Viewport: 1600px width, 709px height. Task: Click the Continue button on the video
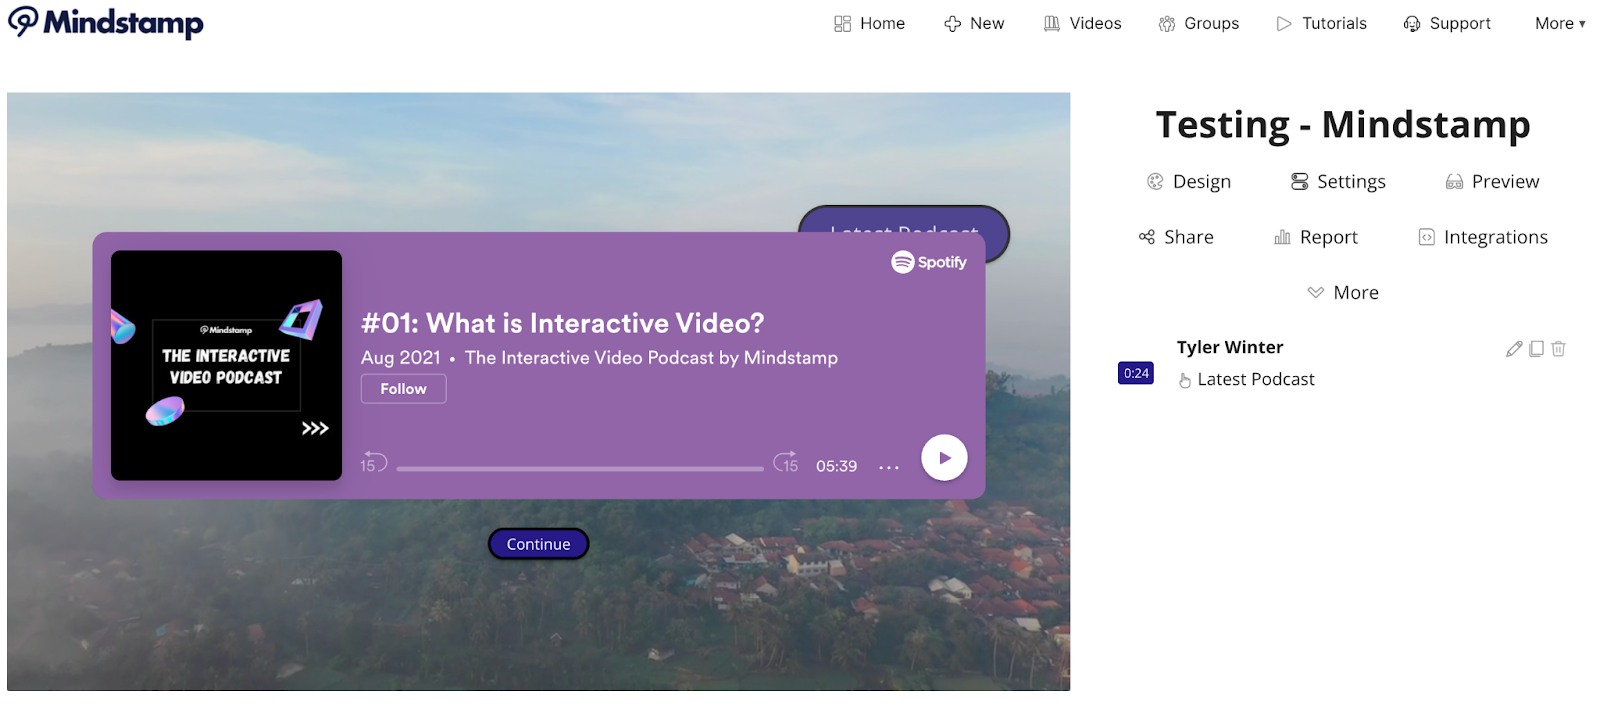tap(538, 544)
